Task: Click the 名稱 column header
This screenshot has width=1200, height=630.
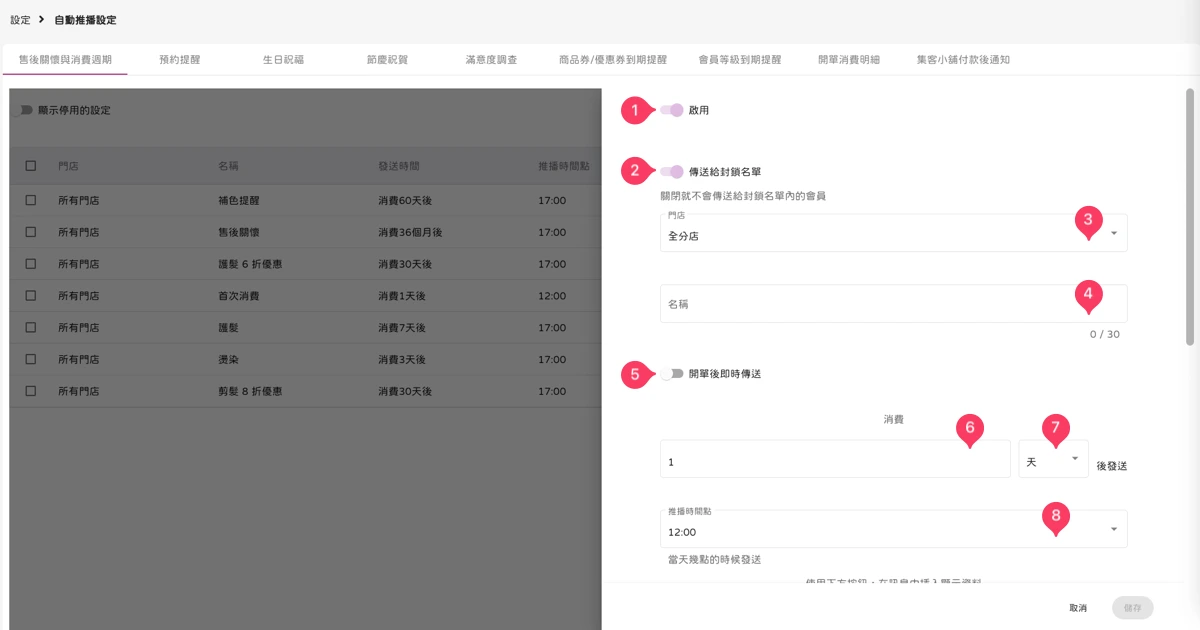Action: click(x=228, y=165)
